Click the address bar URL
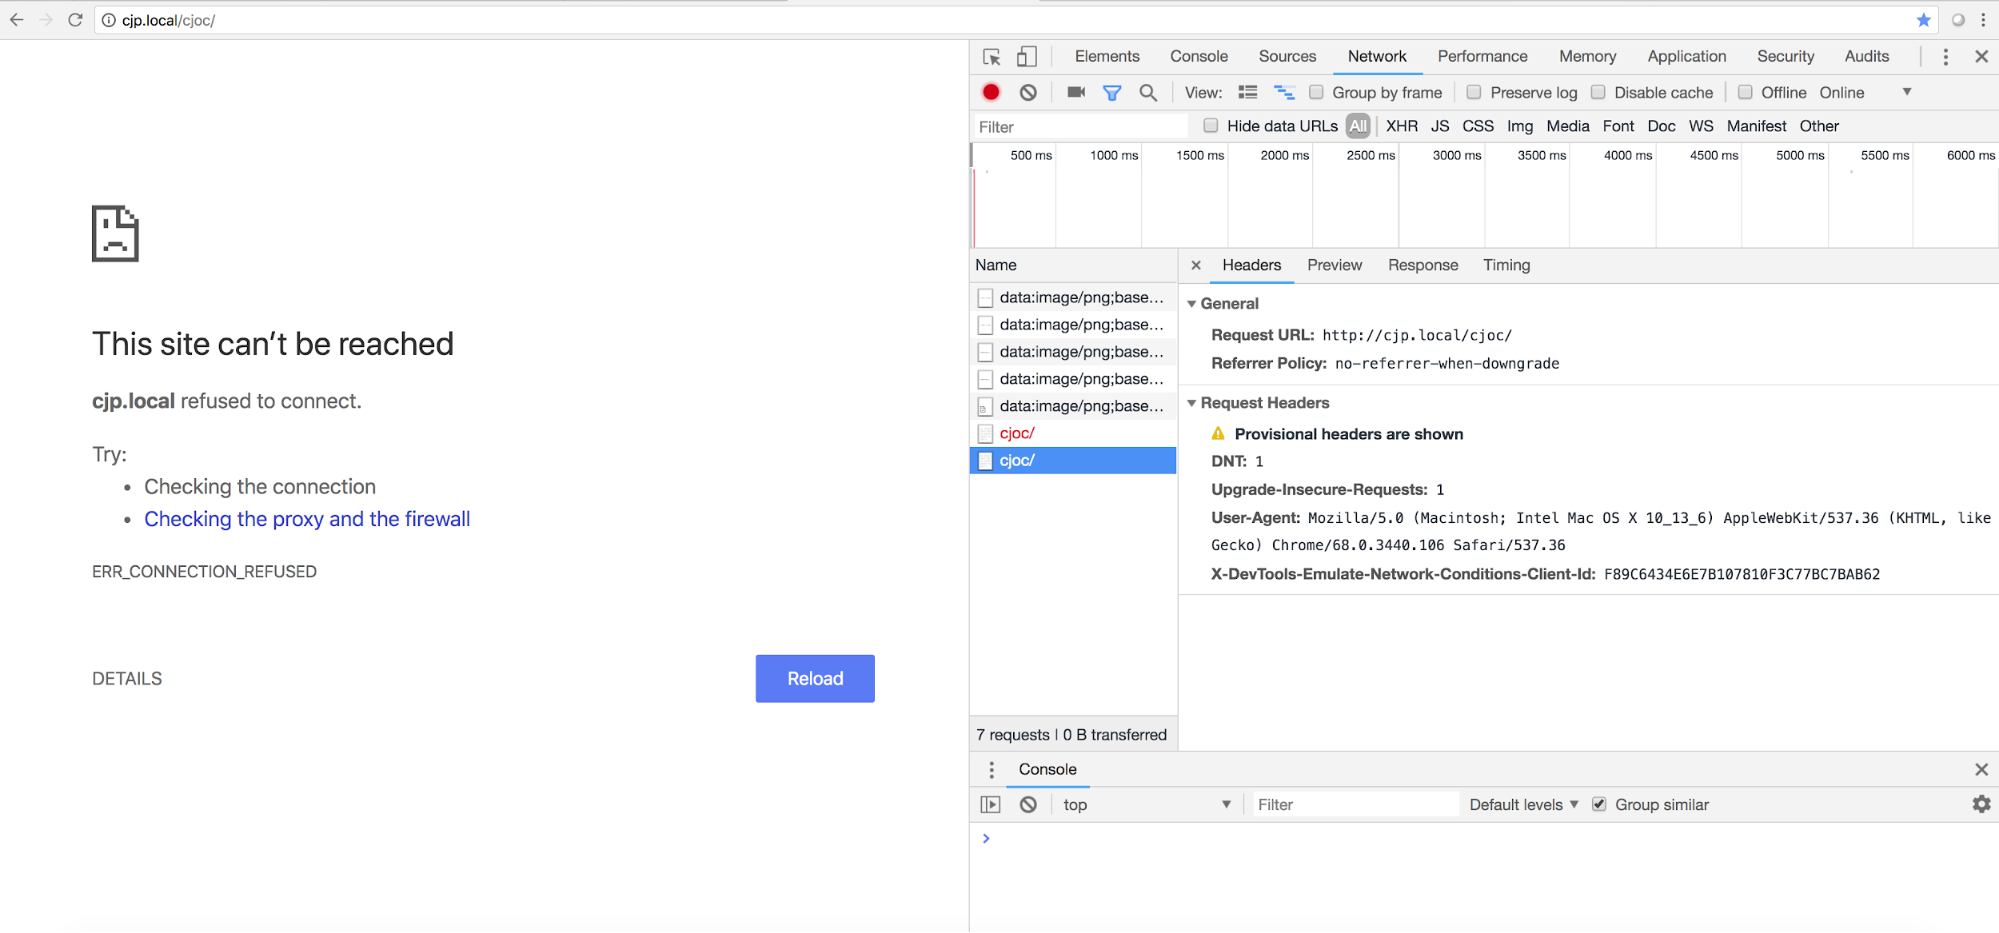Viewport: 1999px width, 933px height. point(168,20)
